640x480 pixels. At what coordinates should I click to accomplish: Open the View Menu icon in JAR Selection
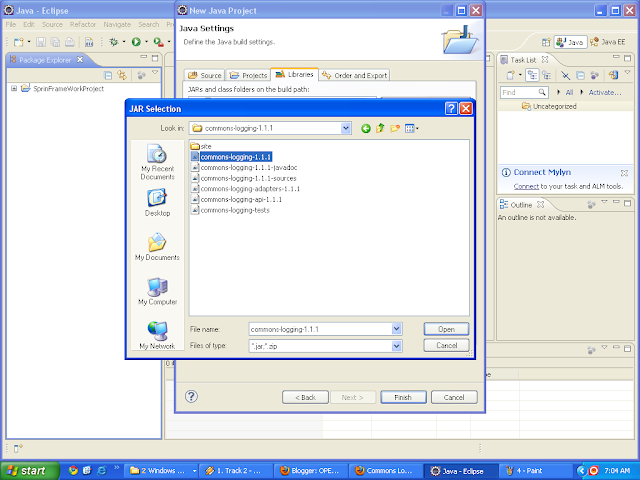pos(411,129)
